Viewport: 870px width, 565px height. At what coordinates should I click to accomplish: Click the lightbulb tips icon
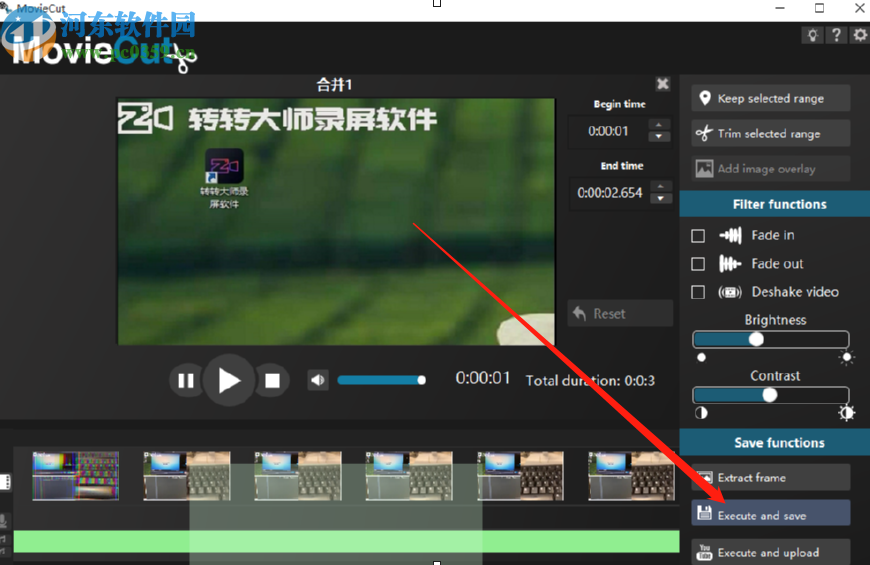click(x=812, y=36)
